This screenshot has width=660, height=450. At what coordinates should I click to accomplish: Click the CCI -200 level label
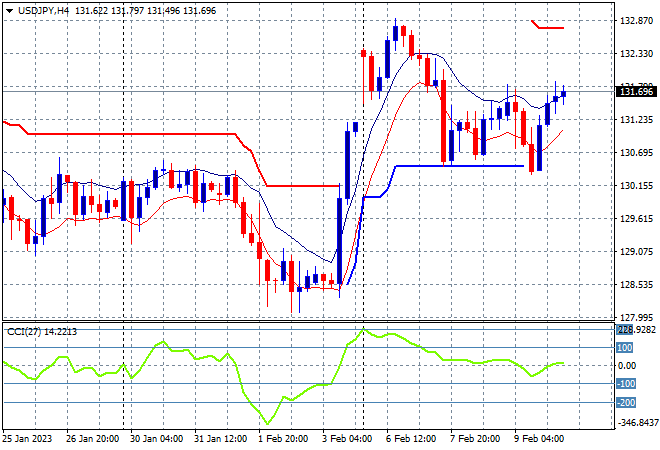click(x=626, y=403)
